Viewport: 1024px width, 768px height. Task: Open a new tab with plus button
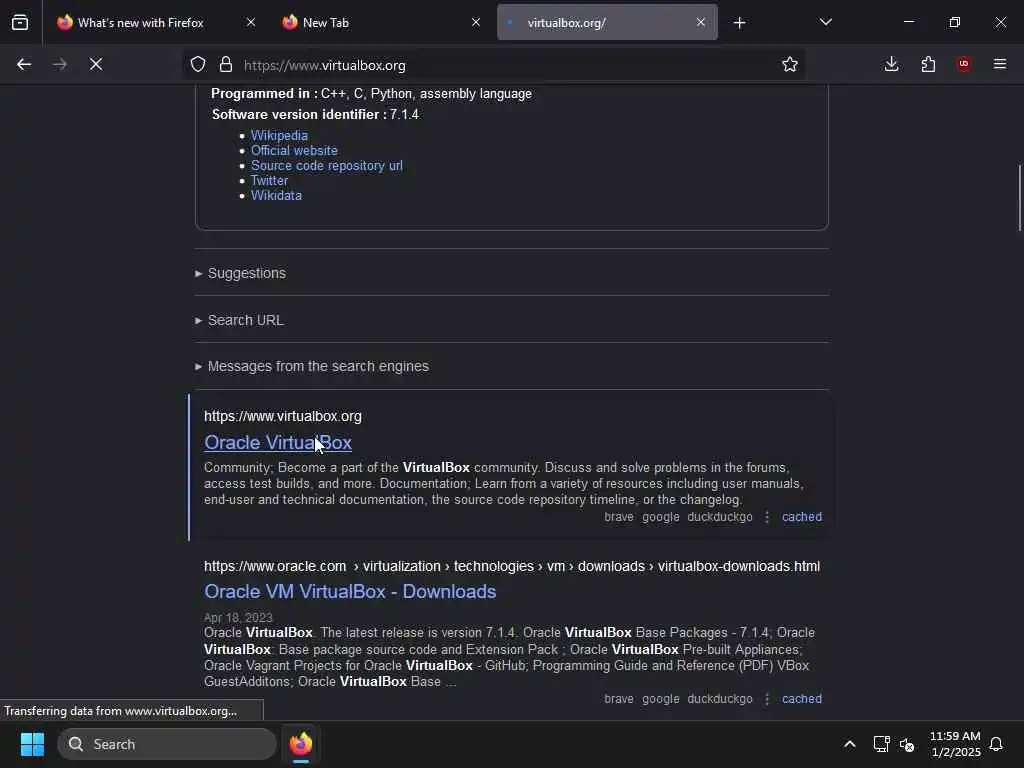[x=739, y=23]
